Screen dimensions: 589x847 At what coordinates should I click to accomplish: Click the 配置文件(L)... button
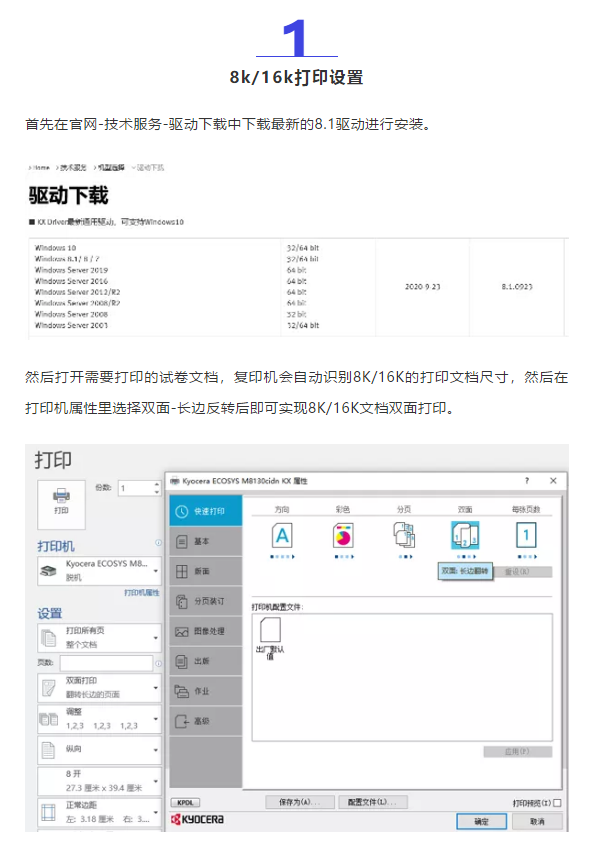372,802
